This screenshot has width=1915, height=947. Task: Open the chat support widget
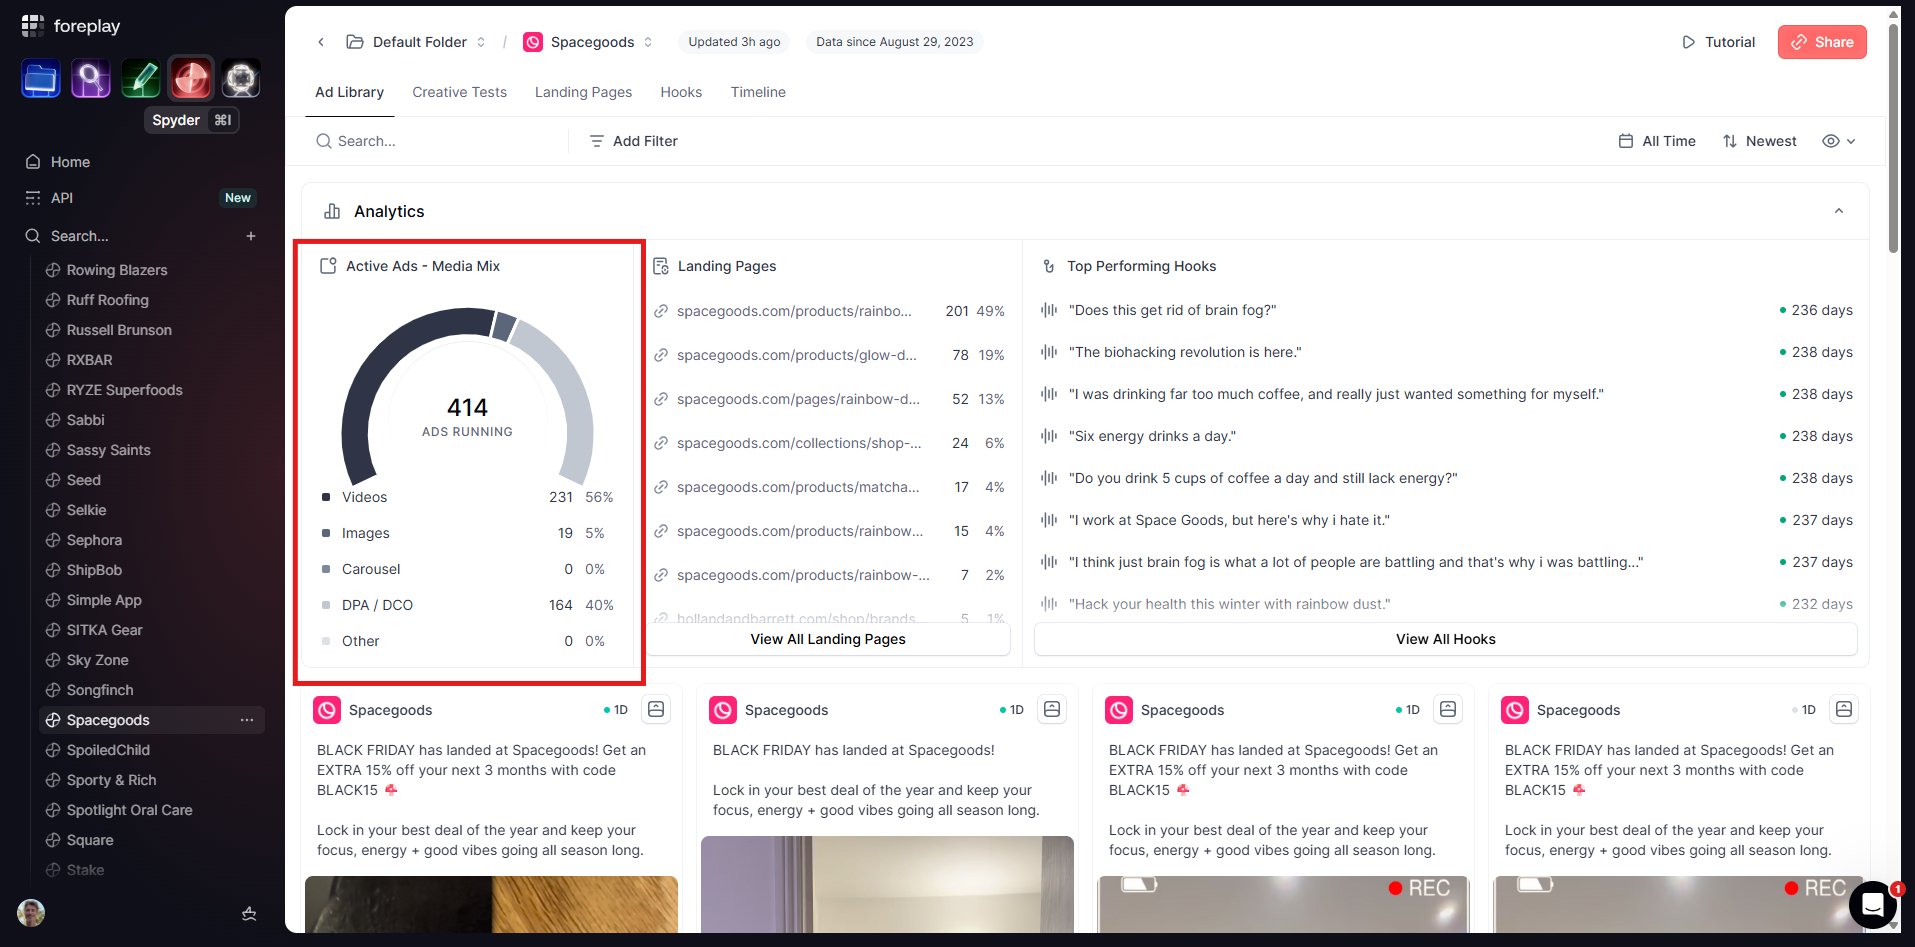pyautogui.click(x=1873, y=906)
